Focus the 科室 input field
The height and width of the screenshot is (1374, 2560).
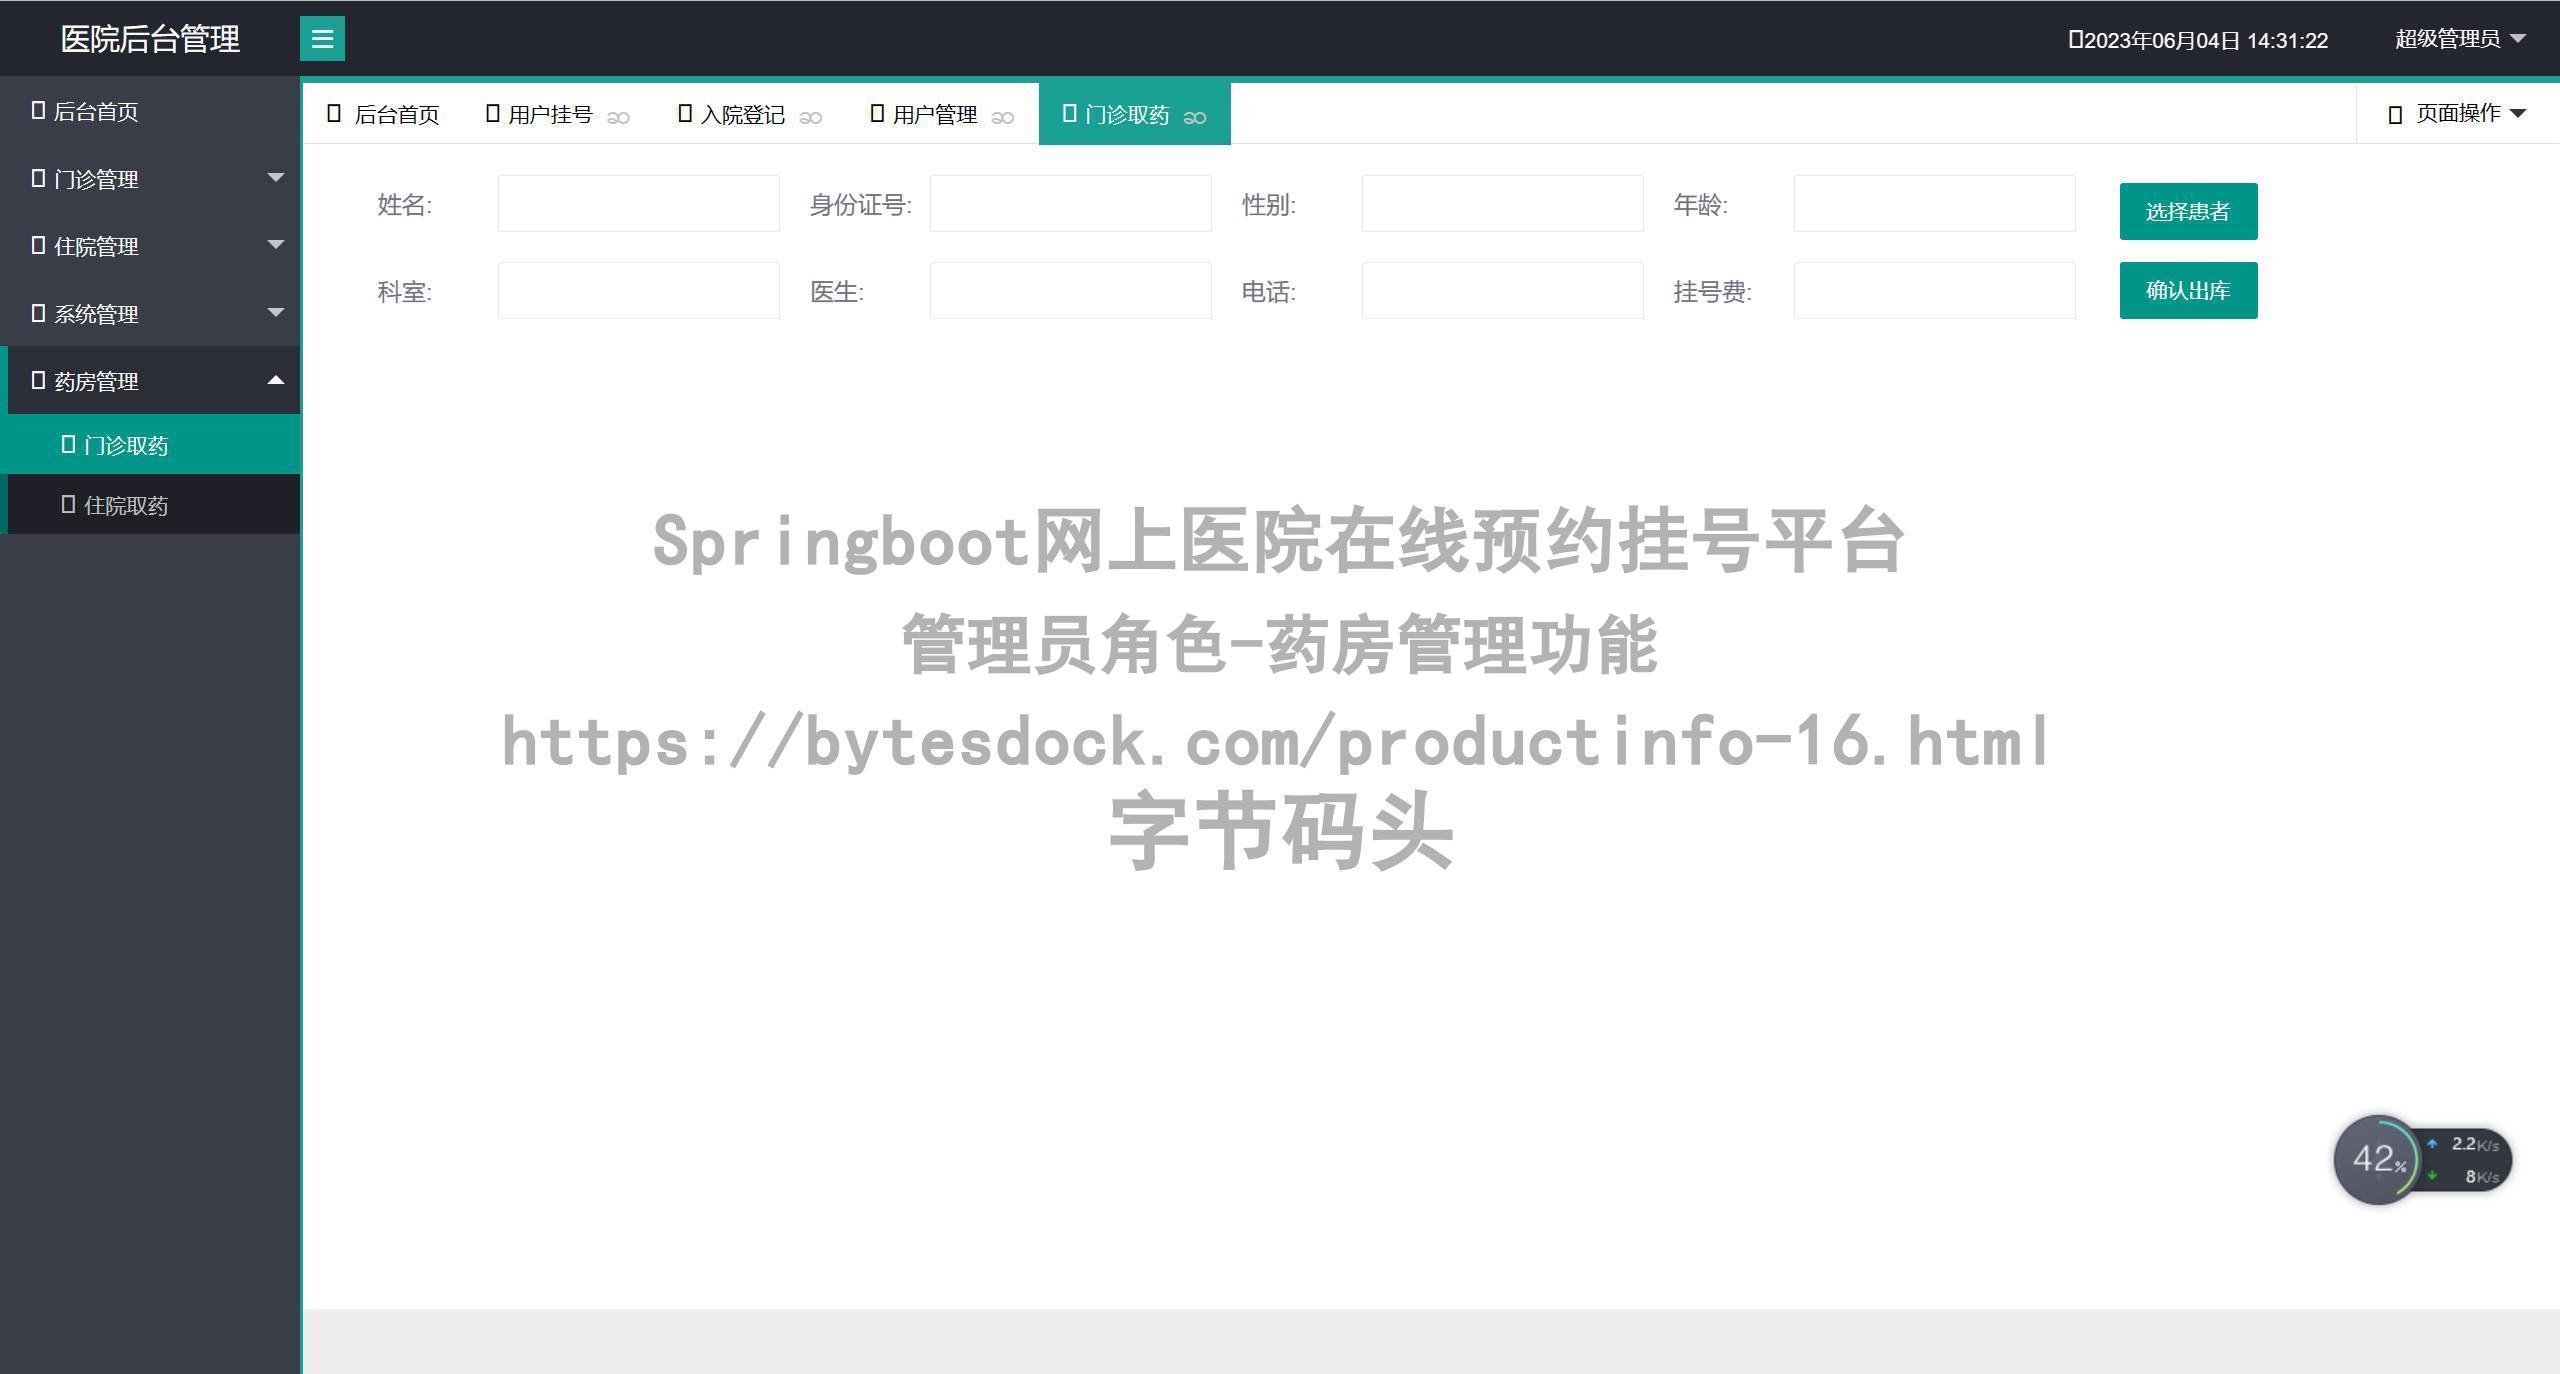[x=639, y=290]
